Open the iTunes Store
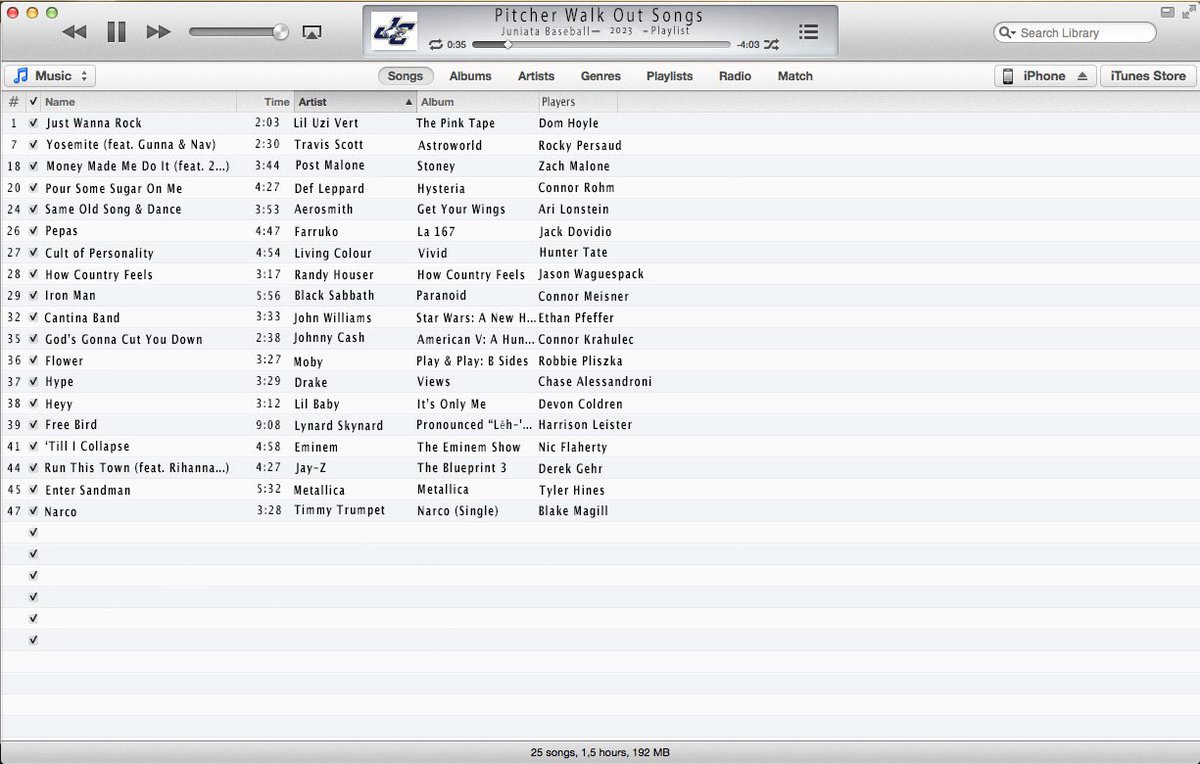Screen dimensions: 1200x764 click(x=1147, y=76)
